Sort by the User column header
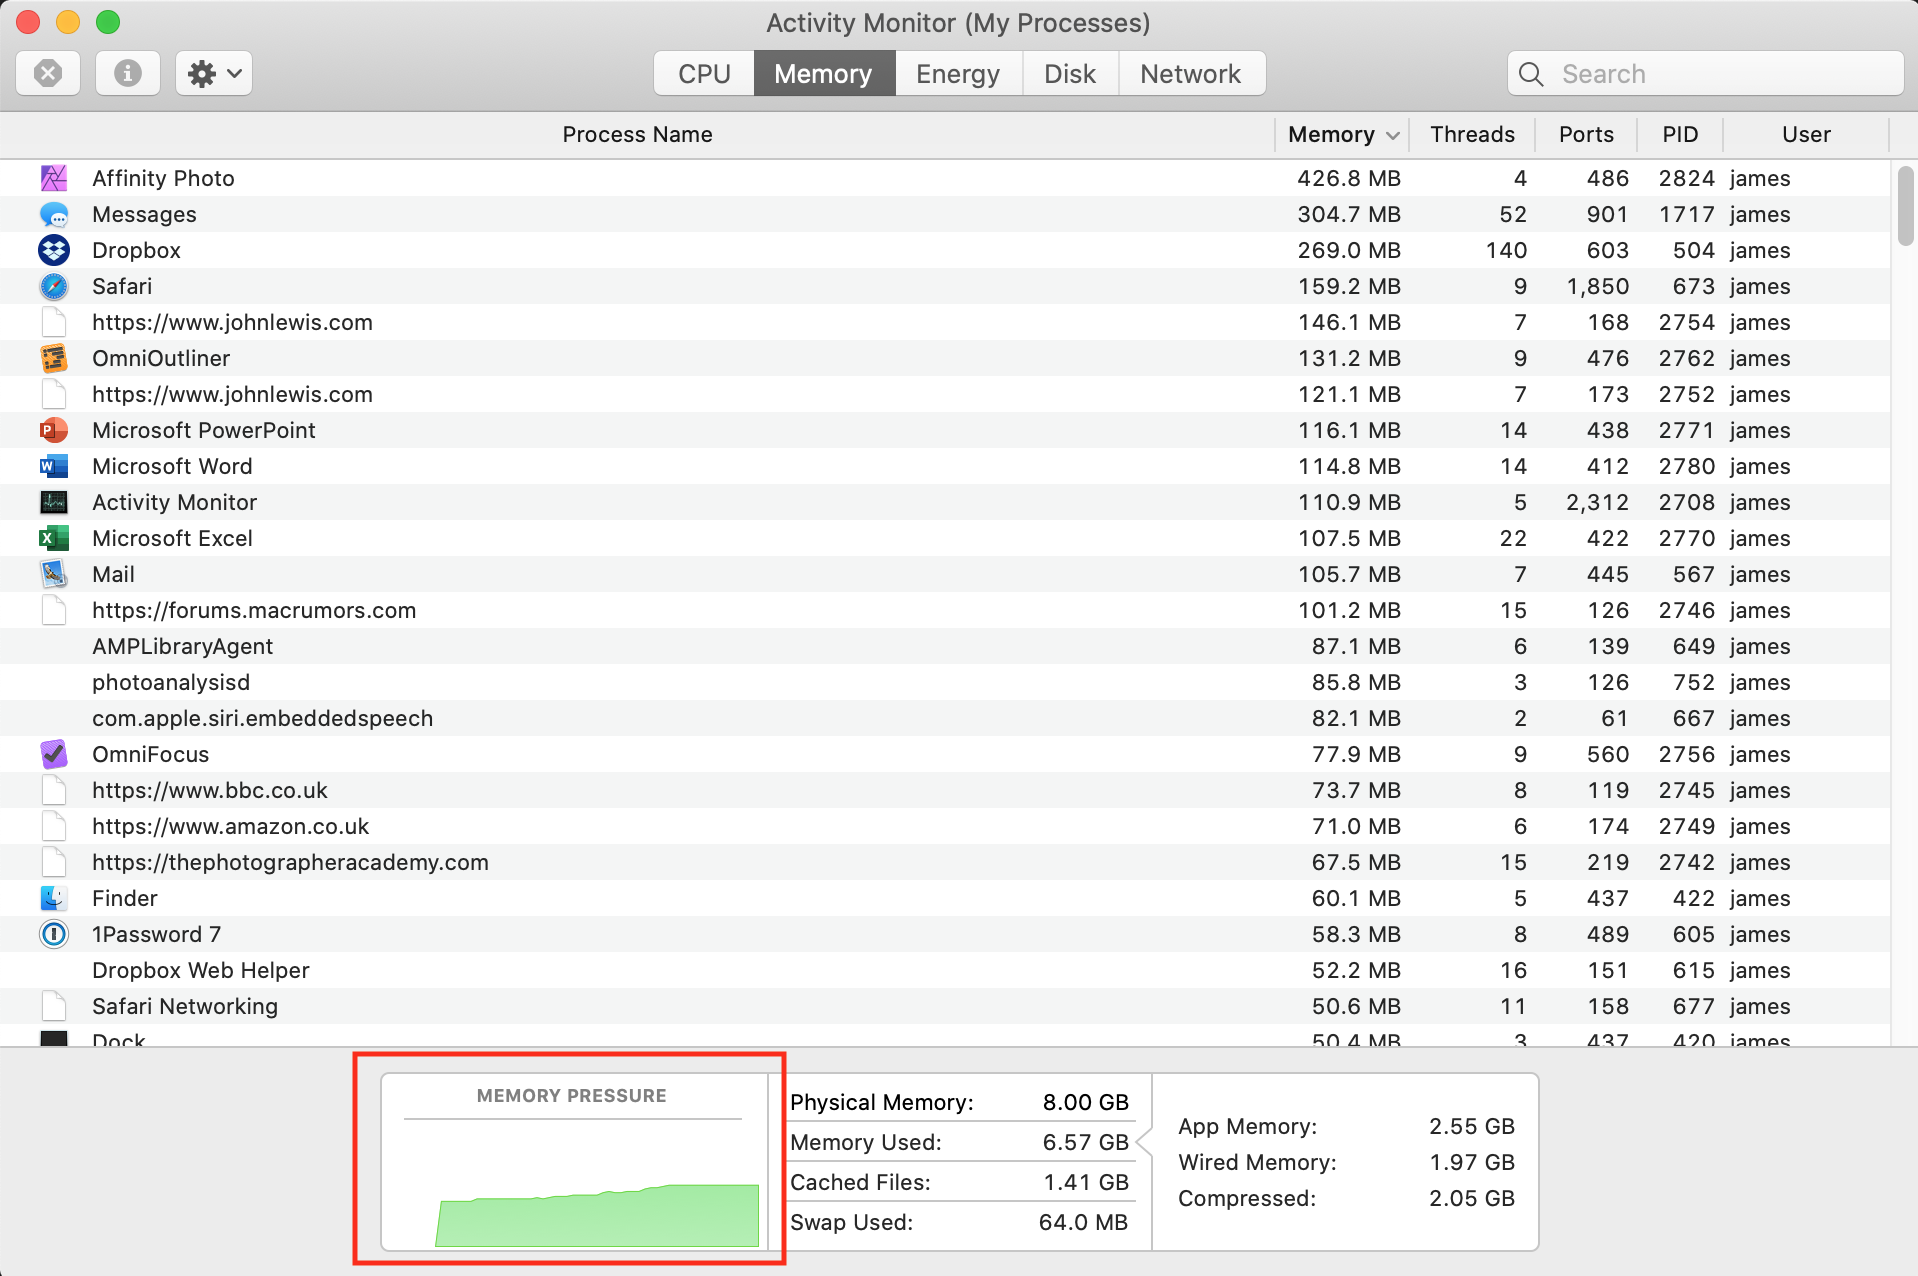This screenshot has height=1276, width=1918. point(1806,134)
